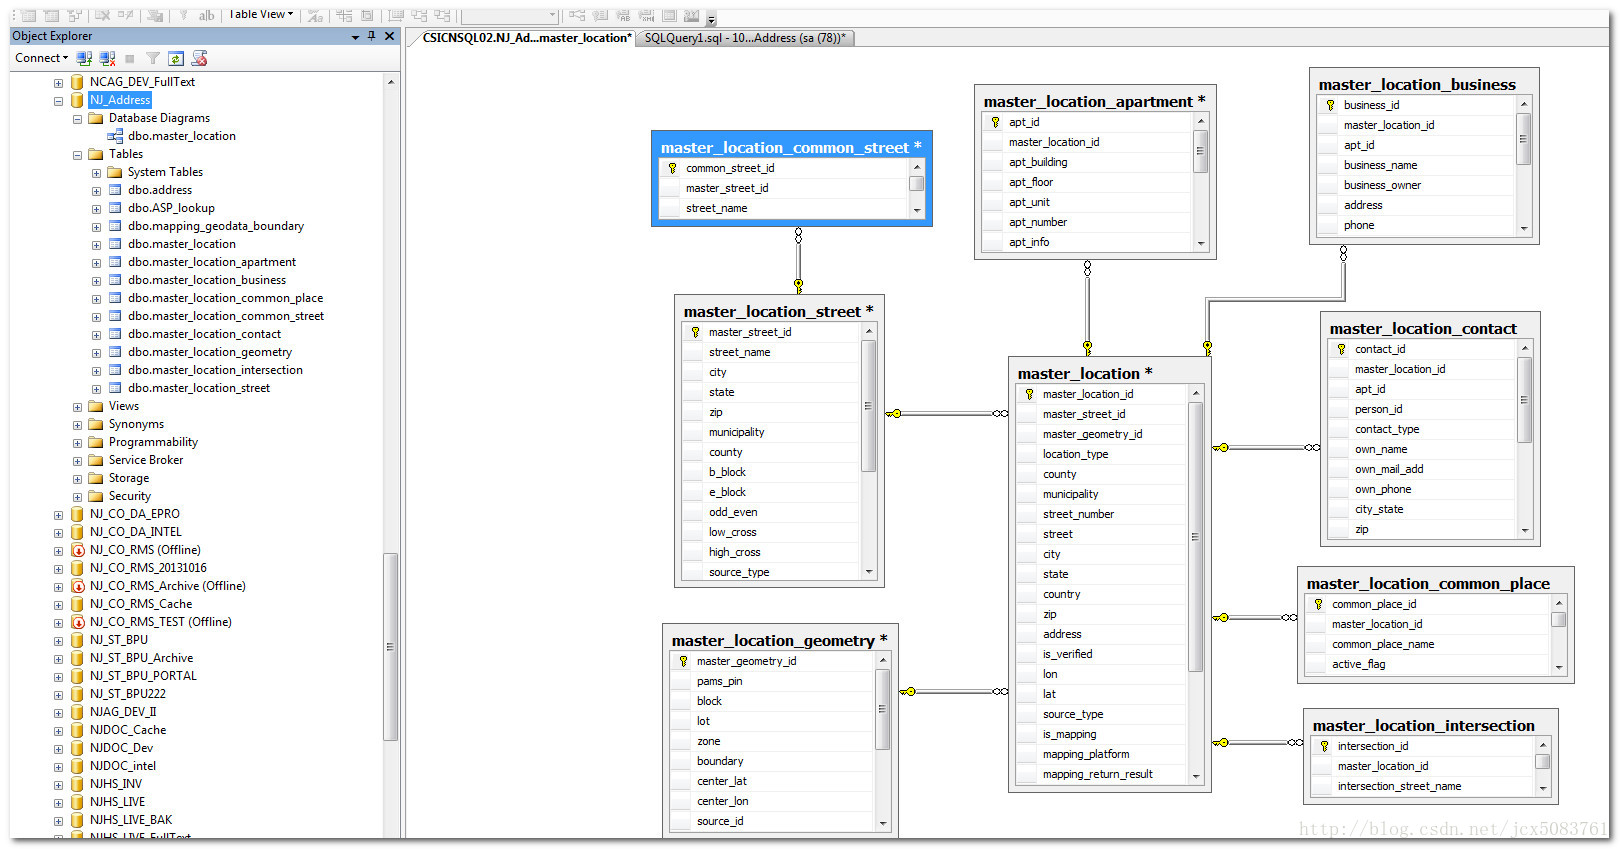Click the 'ab' text annotation toolbar icon
This screenshot has height=849, width=1620.
click(x=206, y=15)
